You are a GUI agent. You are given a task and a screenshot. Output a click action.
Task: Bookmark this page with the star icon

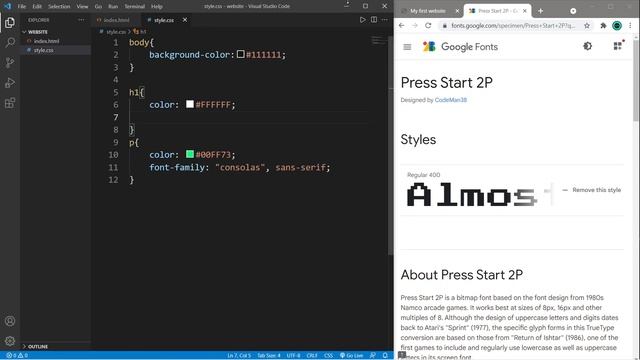(x=587, y=26)
